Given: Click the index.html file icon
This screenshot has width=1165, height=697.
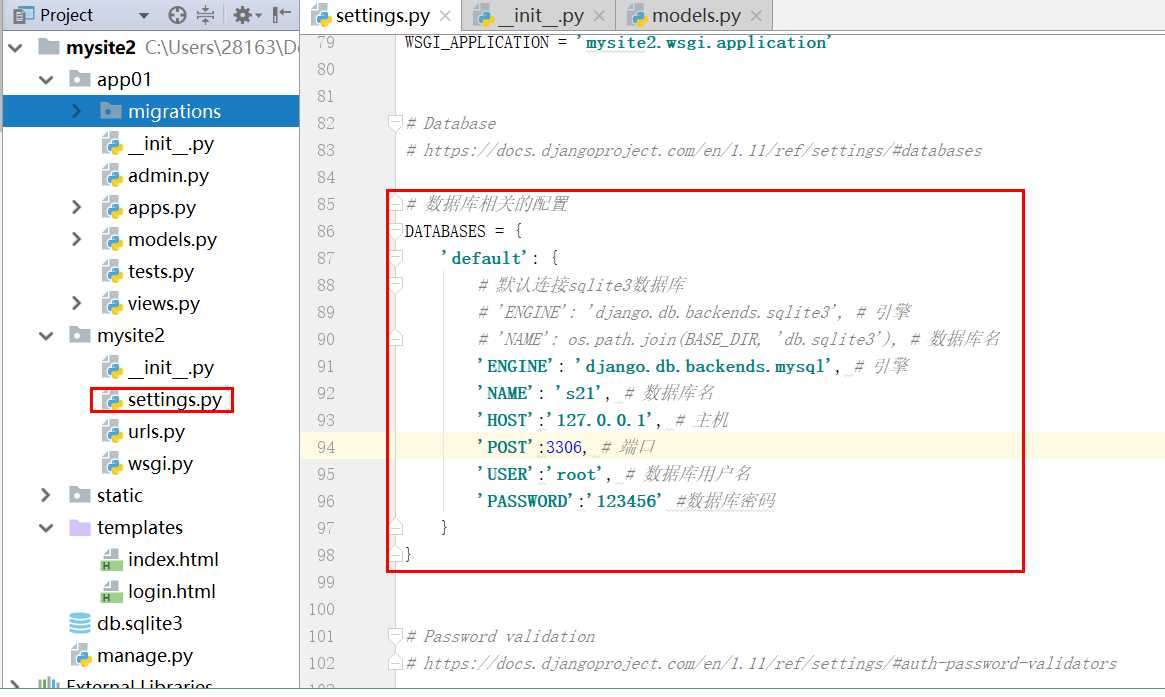Looking at the screenshot, I should pyautogui.click(x=111, y=560).
